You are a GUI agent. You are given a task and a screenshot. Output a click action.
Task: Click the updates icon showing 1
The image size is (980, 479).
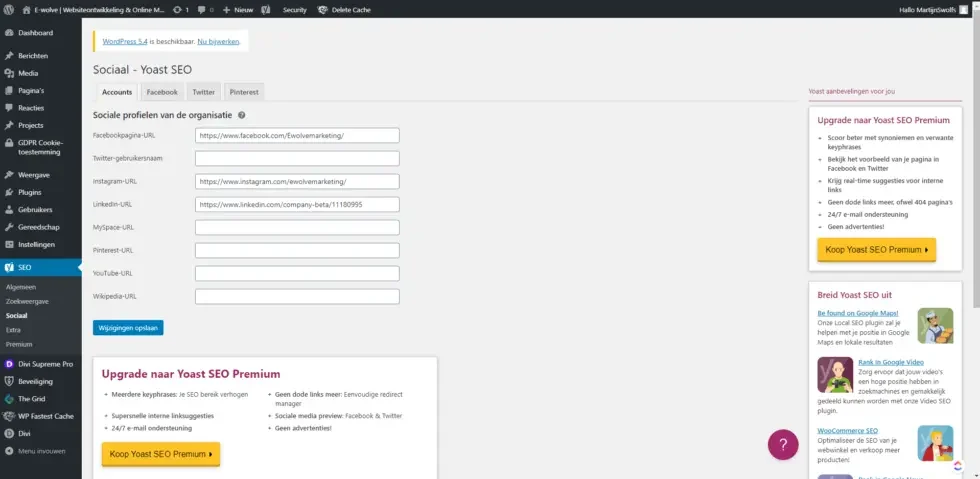click(178, 10)
